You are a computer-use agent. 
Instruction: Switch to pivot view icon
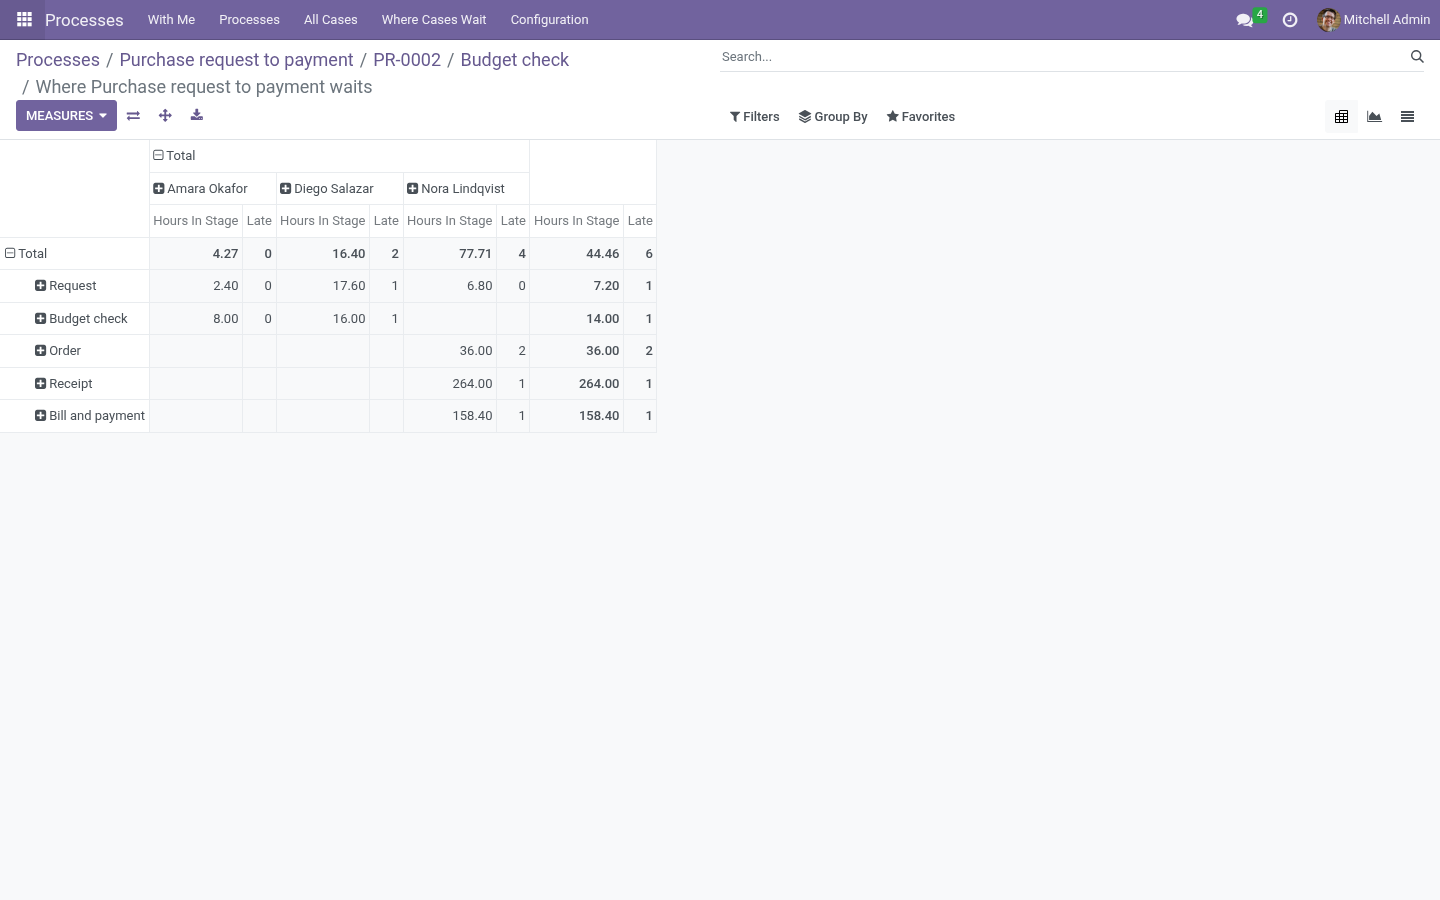point(1342,117)
